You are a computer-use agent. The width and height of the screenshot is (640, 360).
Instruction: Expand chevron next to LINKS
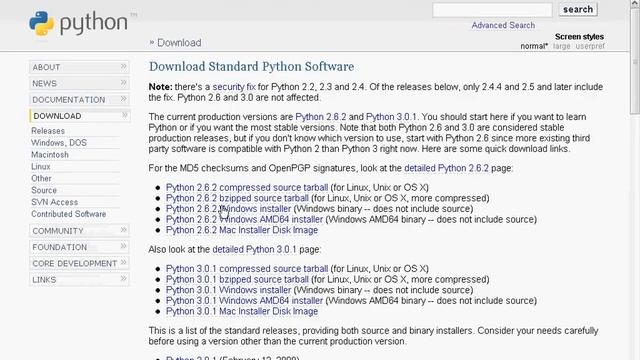click(124, 279)
